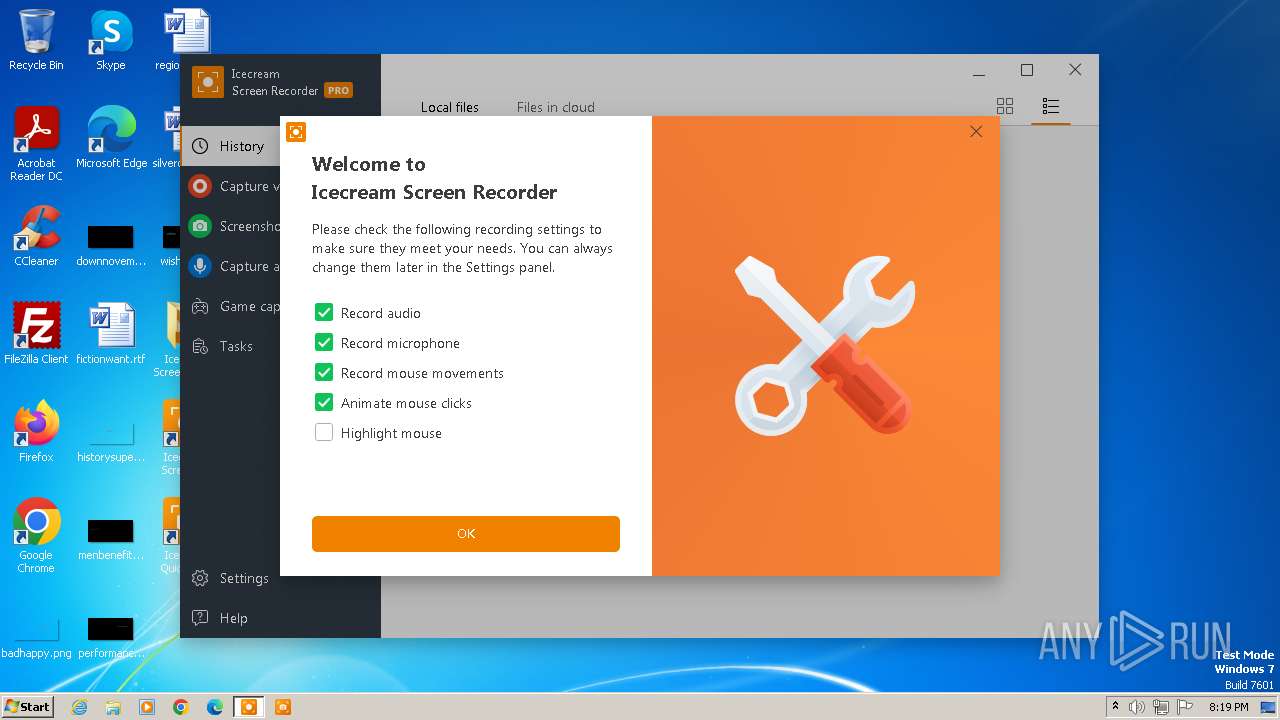Disable Animate mouse clicks checkbox
This screenshot has width=1280, height=720.
tap(324, 403)
